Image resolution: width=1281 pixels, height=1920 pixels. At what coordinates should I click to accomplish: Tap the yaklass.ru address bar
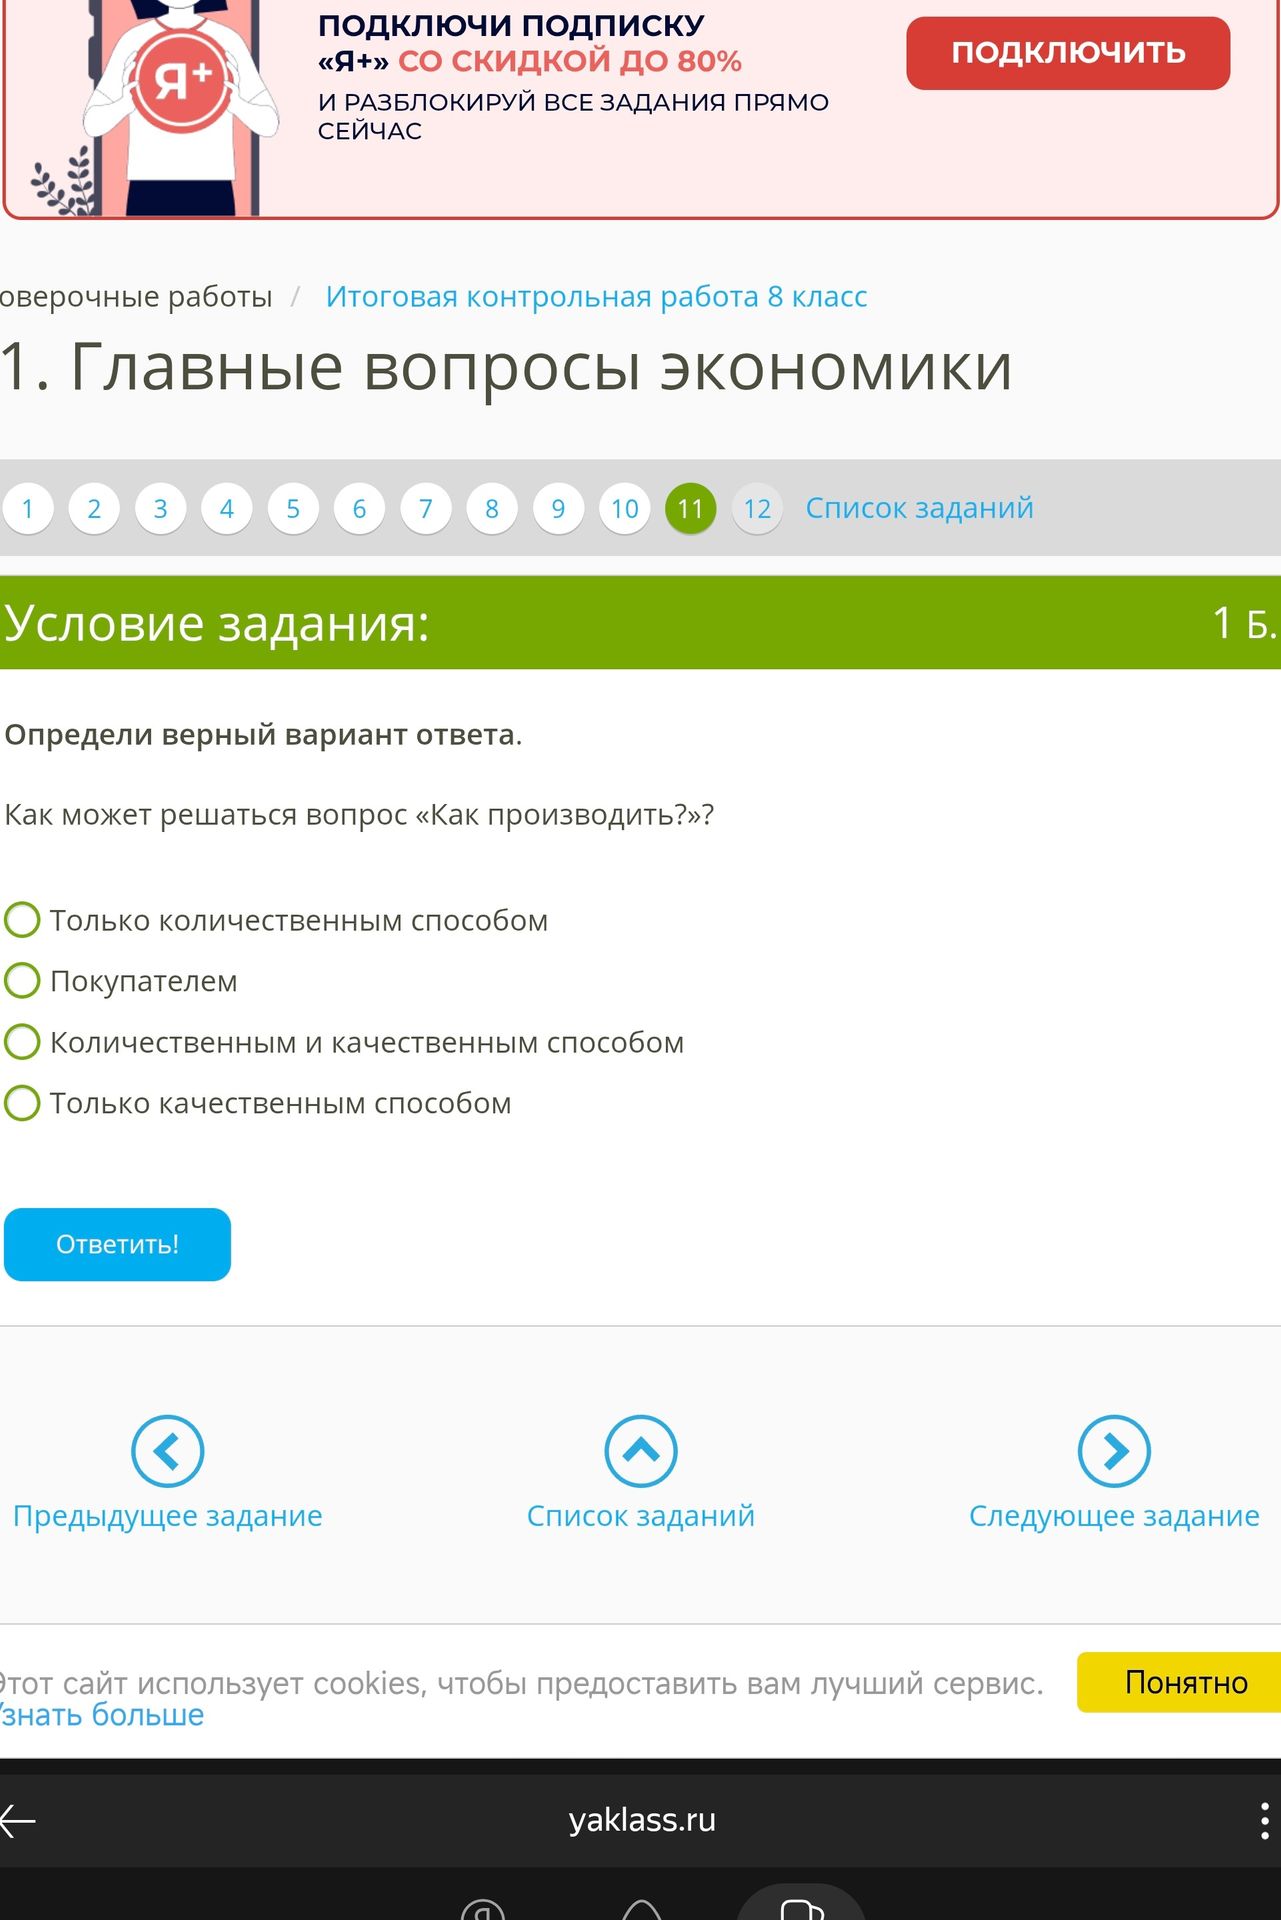click(642, 1820)
